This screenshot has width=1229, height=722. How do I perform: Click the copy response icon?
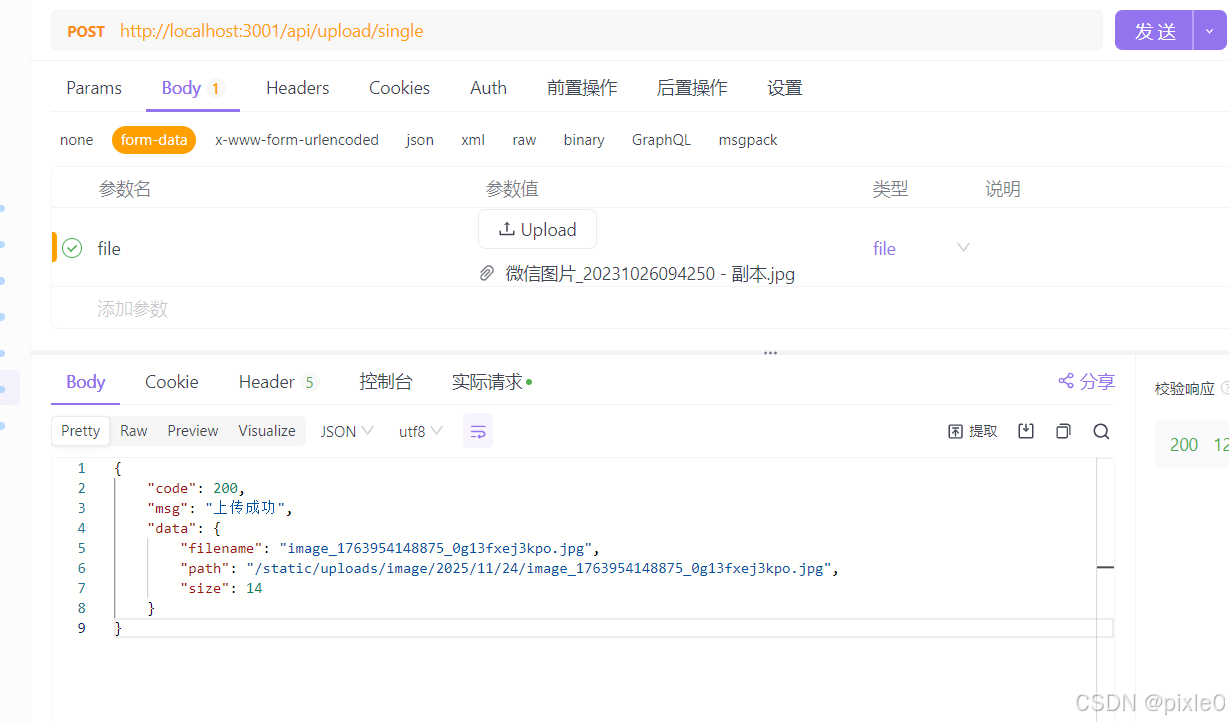[1063, 431]
